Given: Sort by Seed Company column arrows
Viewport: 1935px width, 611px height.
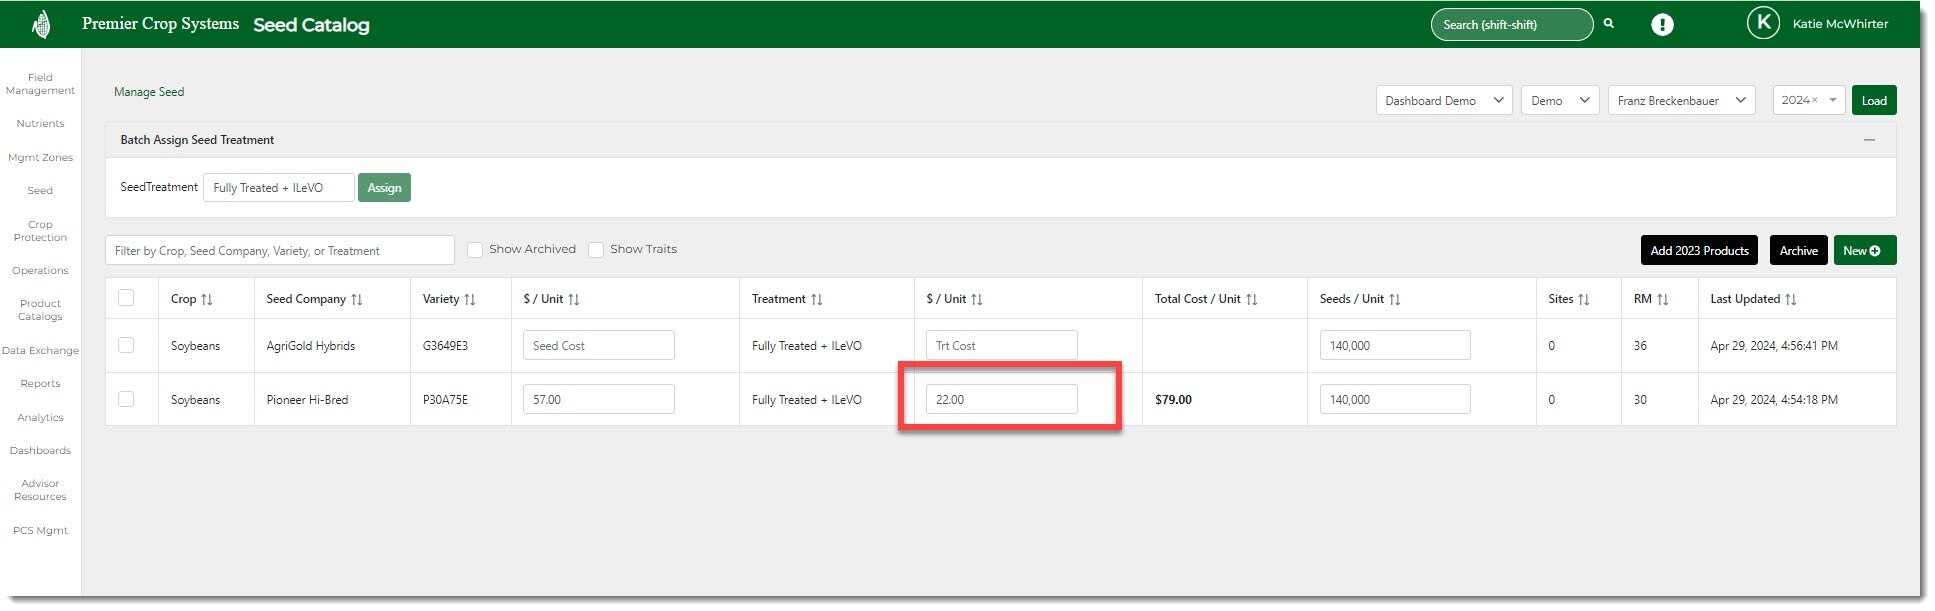Looking at the screenshot, I should click(x=357, y=299).
